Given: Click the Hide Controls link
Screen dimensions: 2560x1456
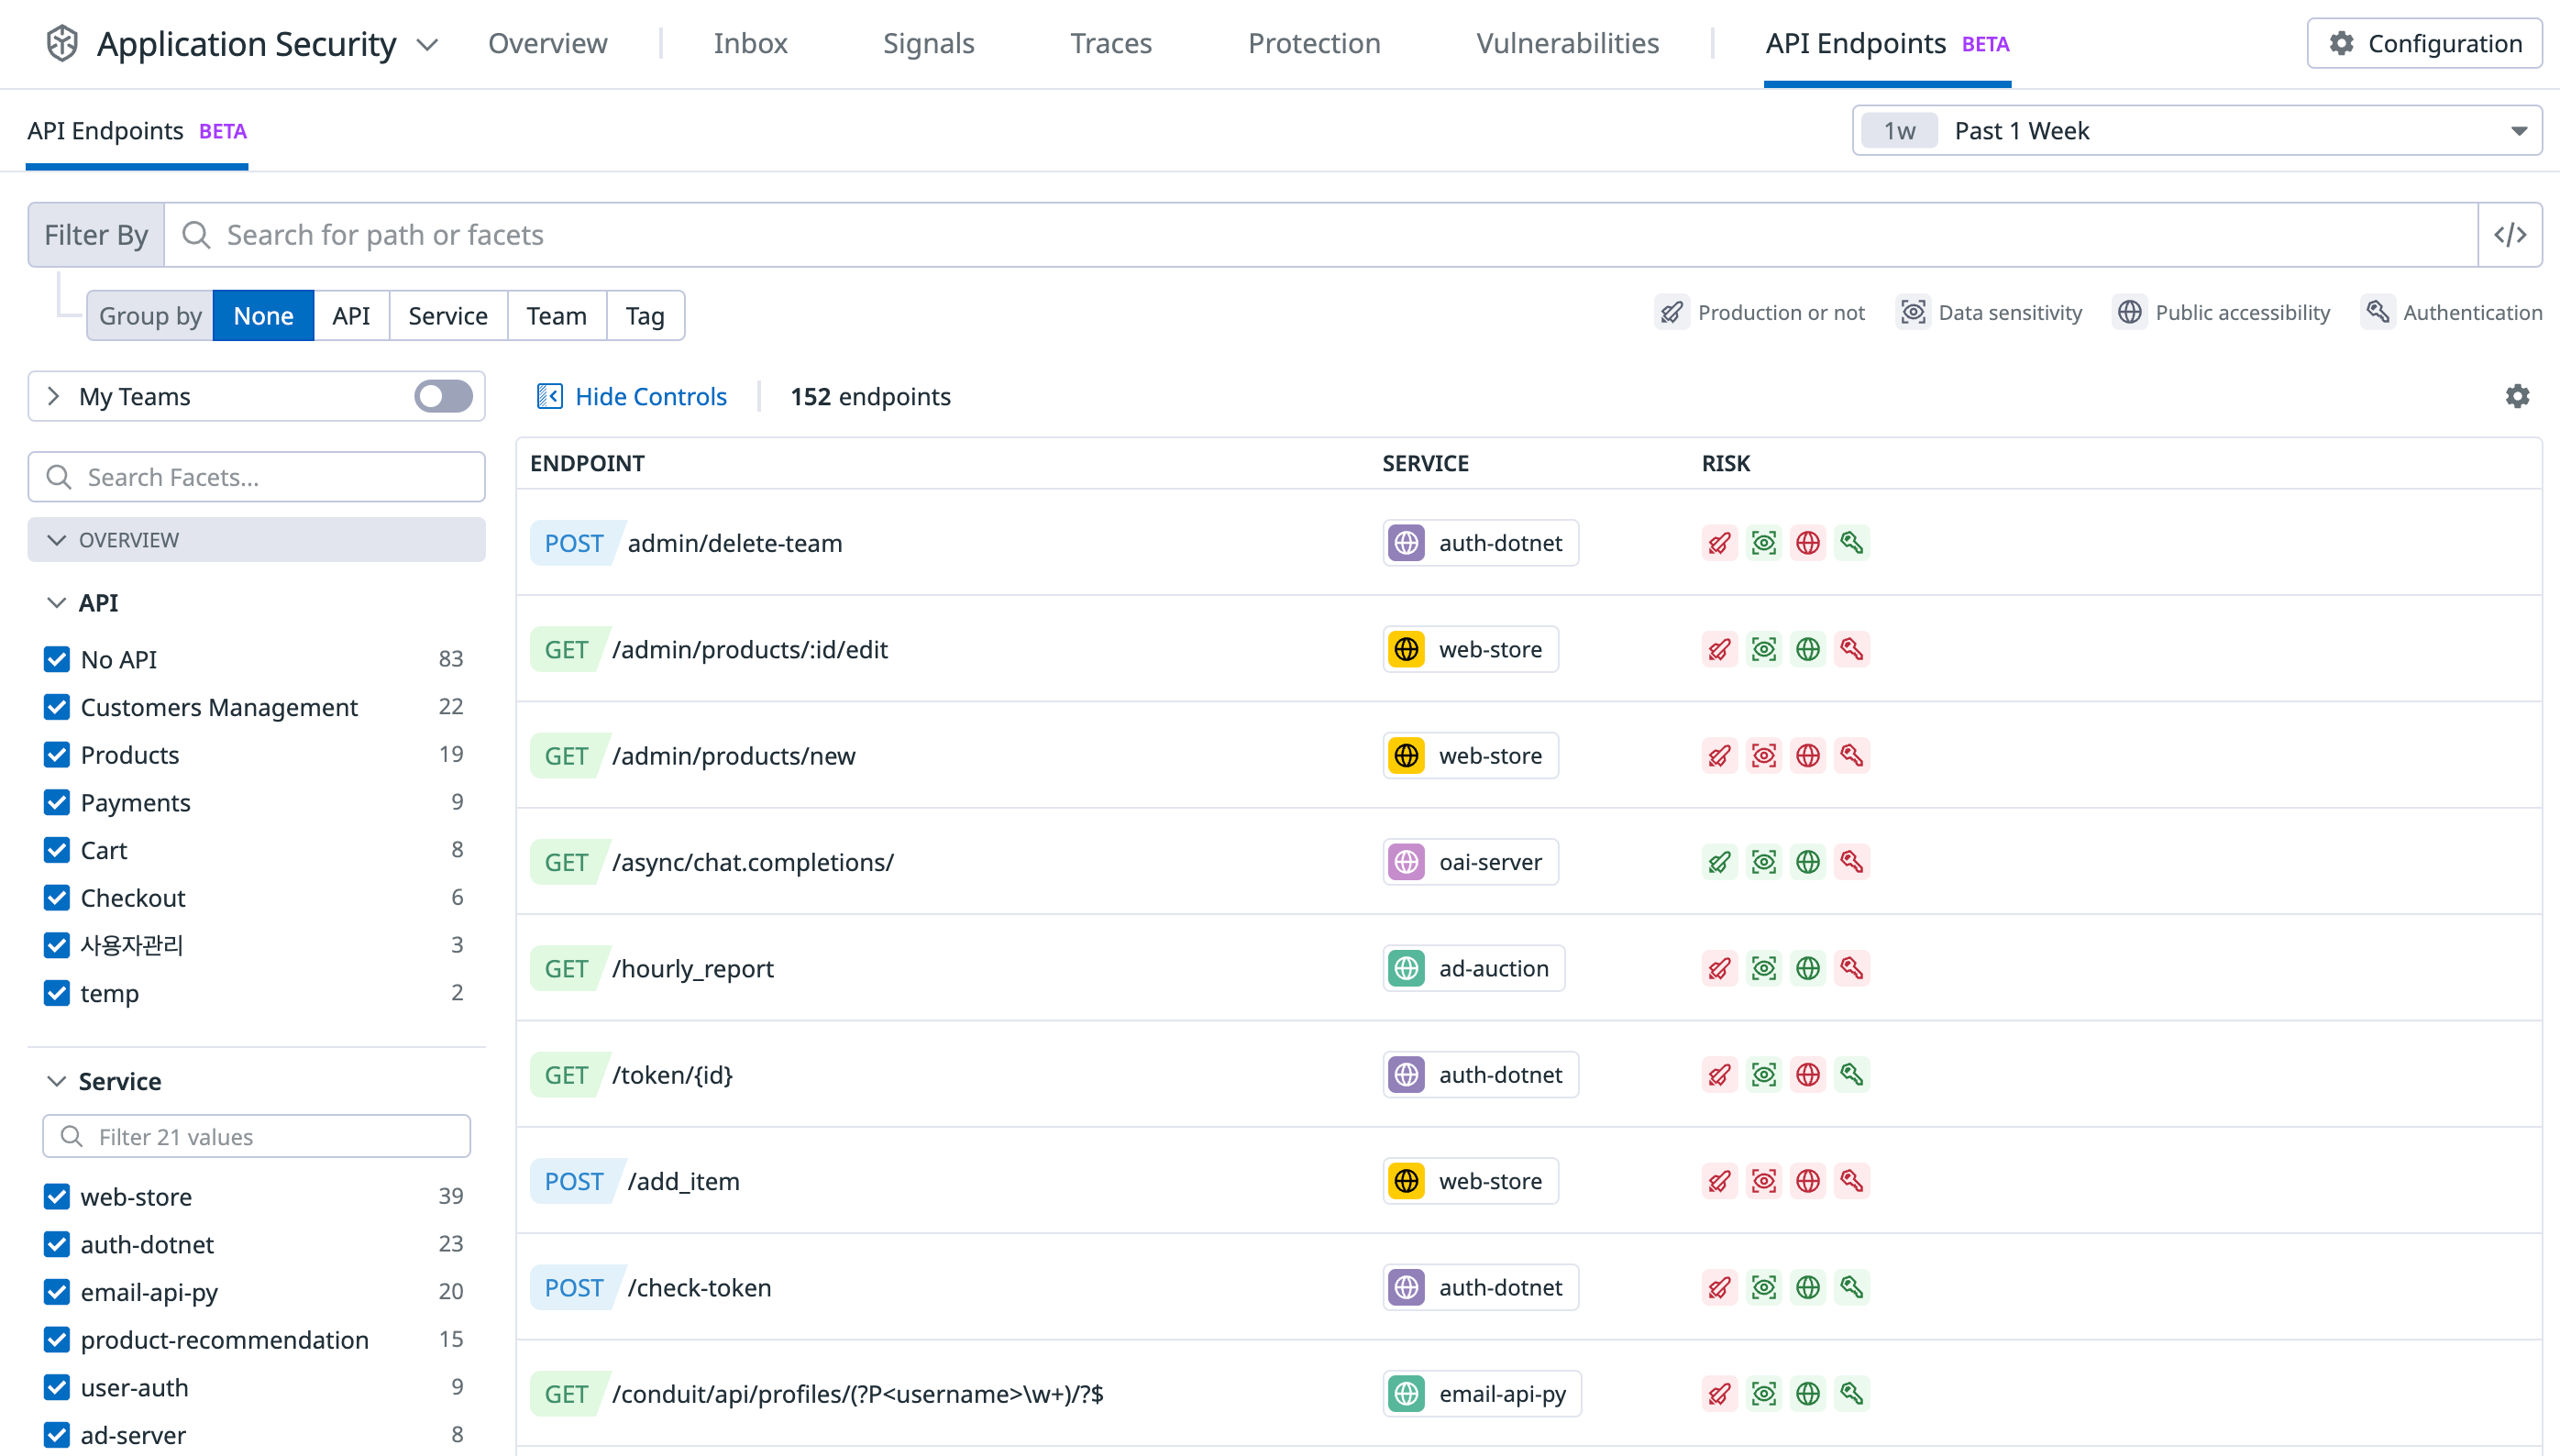Looking at the screenshot, I should point(651,396).
